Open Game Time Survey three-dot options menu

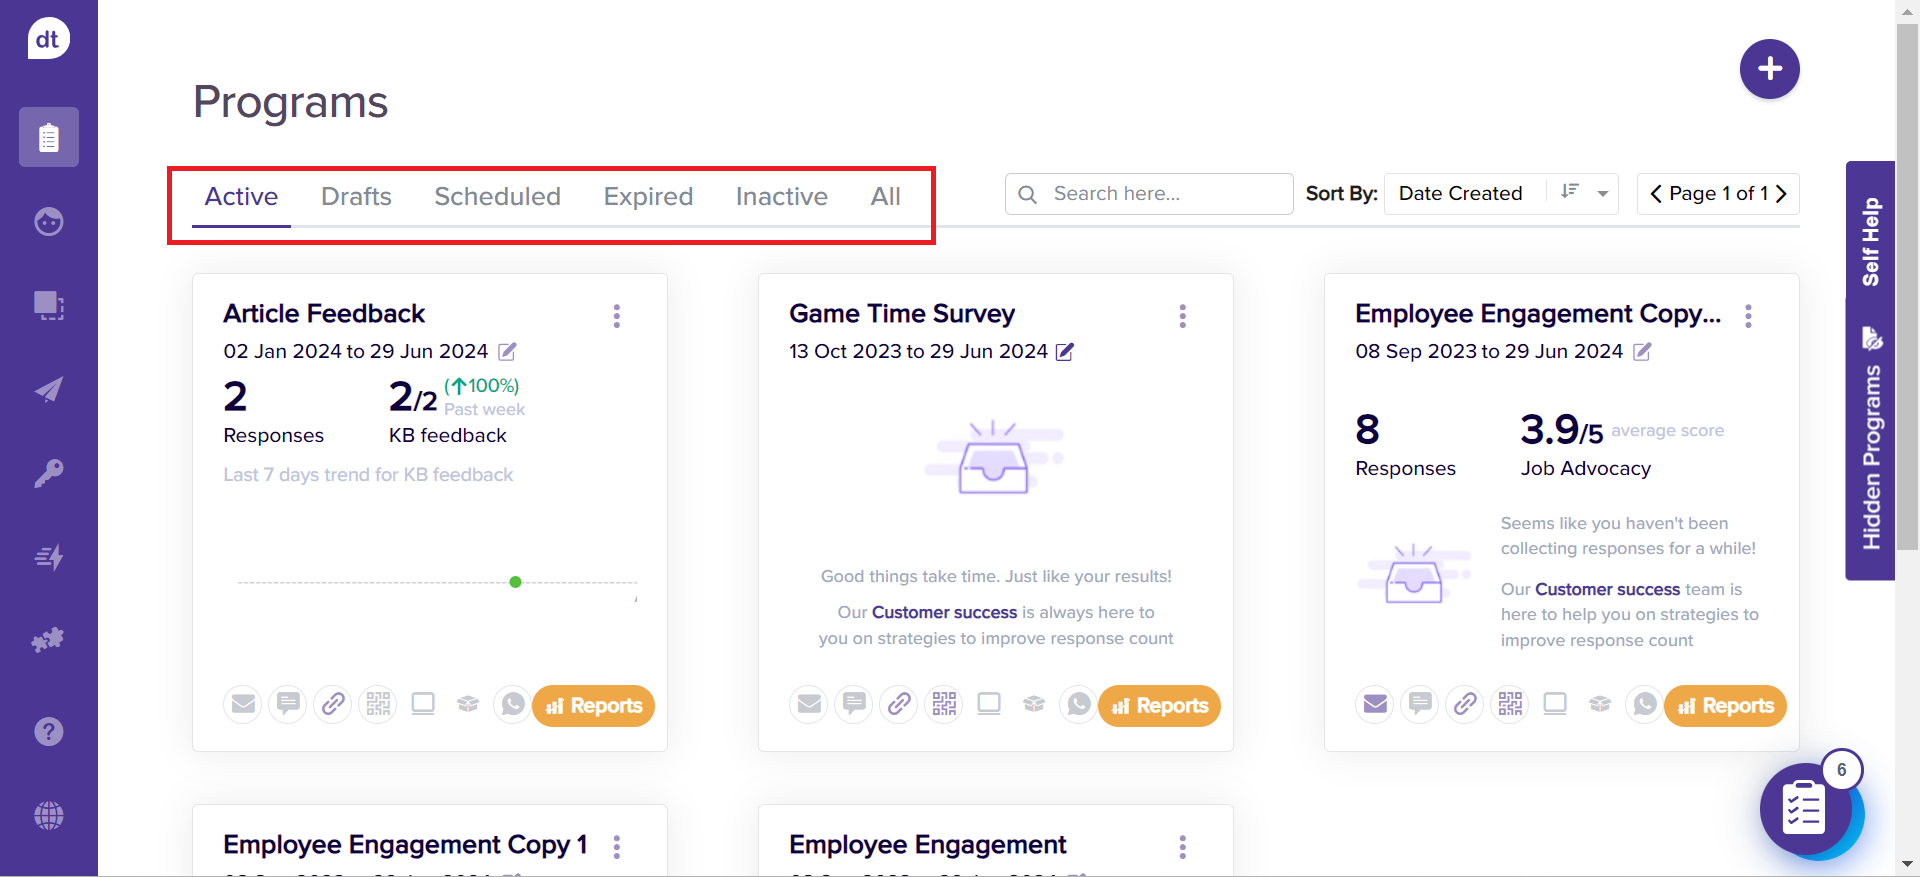[1182, 316]
